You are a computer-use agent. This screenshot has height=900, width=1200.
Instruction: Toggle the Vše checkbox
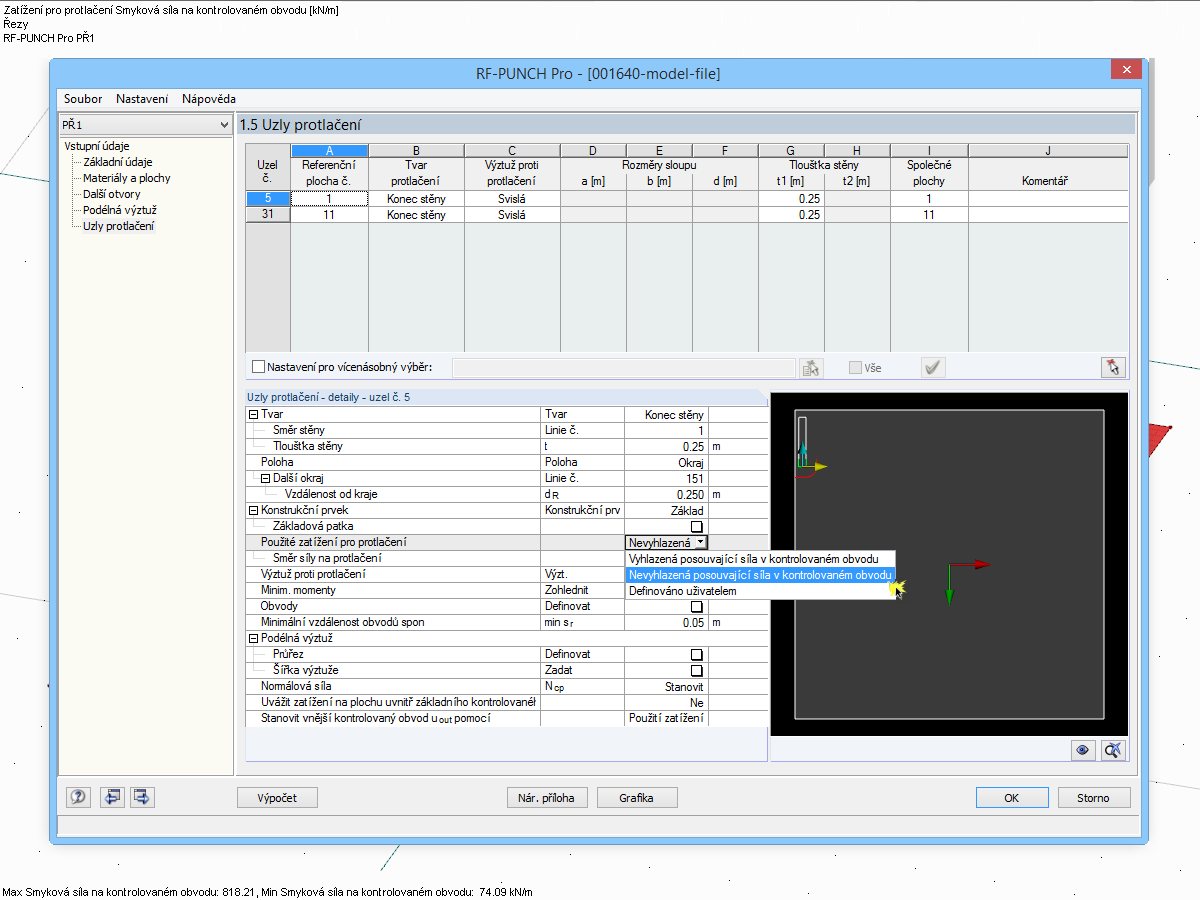click(855, 368)
